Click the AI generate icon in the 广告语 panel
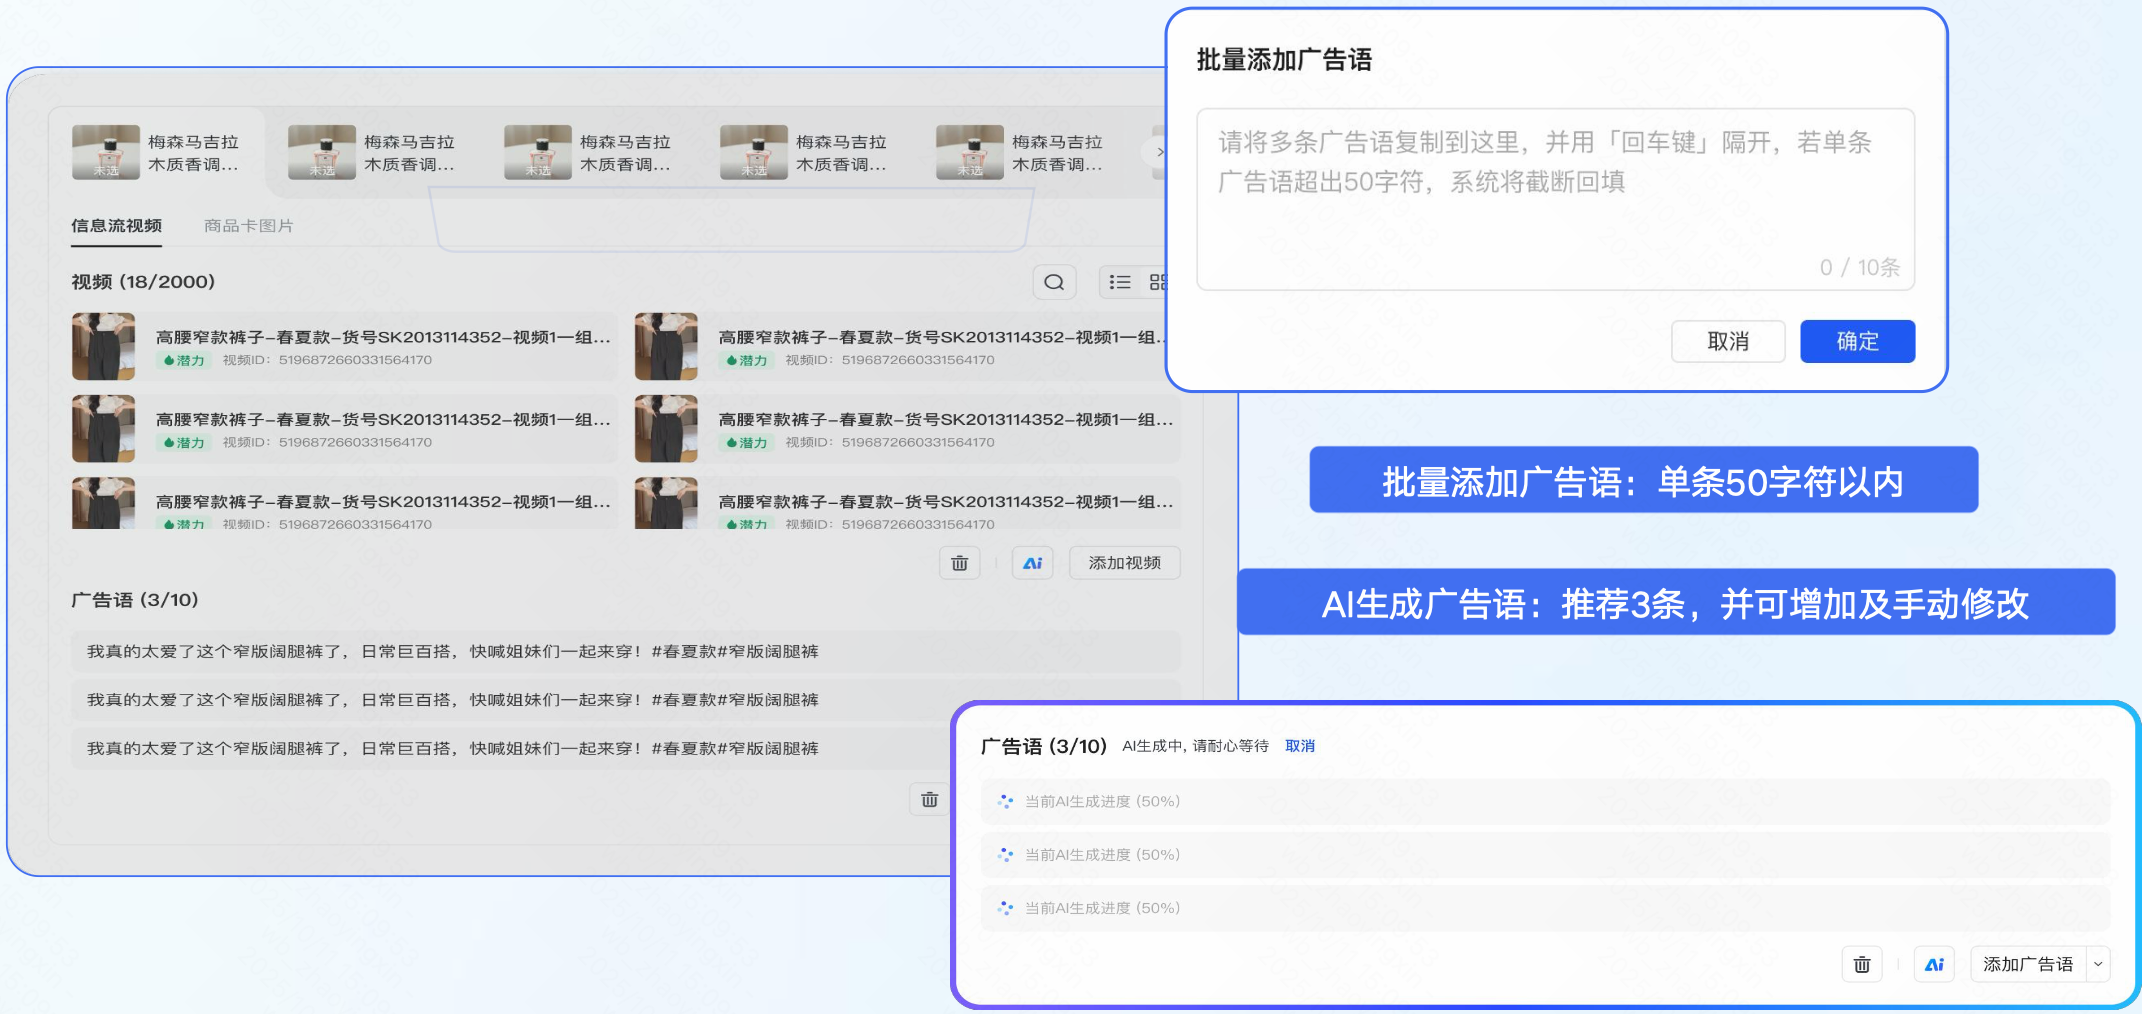The image size is (2142, 1014). [1933, 963]
